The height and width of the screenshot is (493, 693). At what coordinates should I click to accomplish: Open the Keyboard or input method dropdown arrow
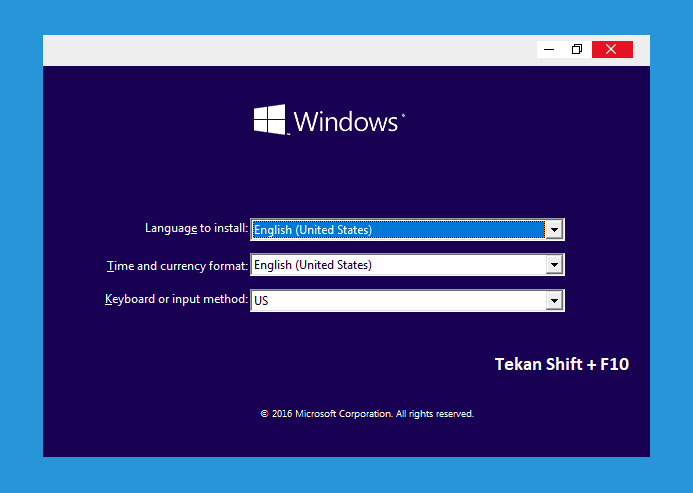coord(554,301)
